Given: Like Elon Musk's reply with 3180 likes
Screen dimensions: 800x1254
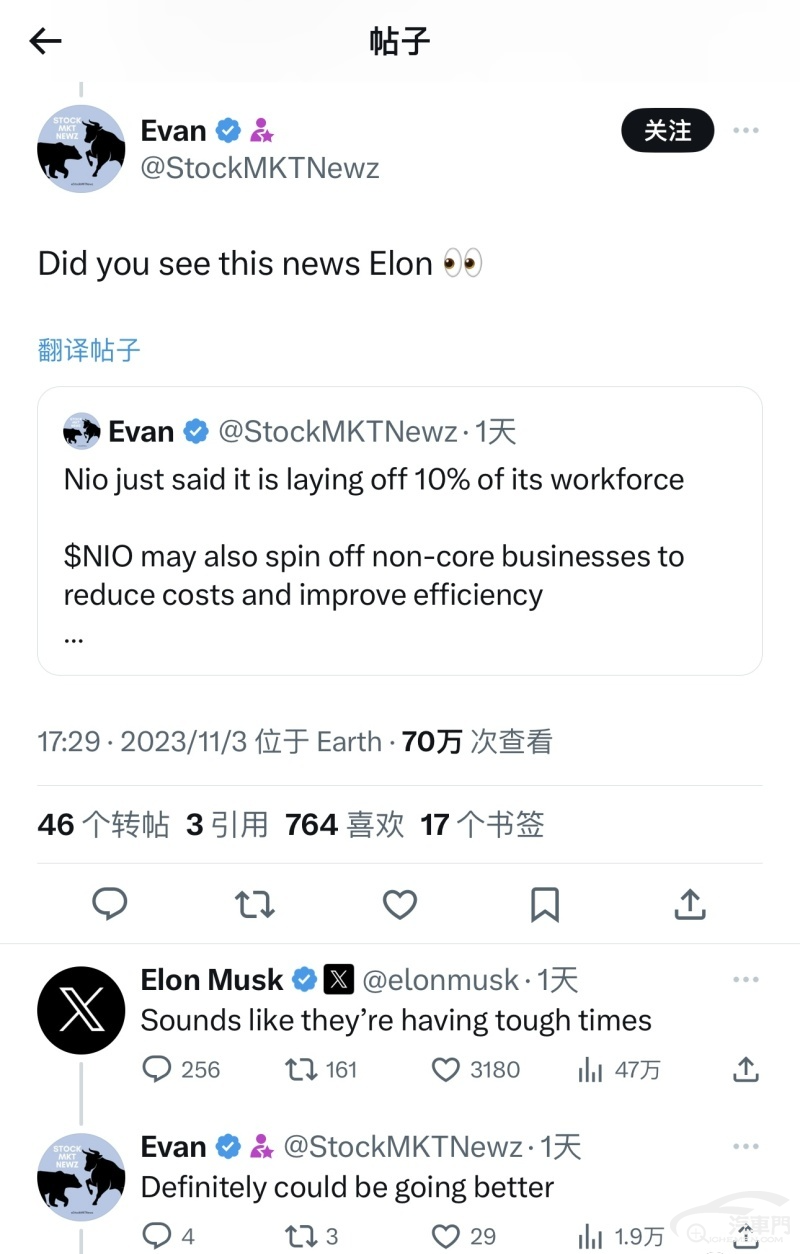Looking at the screenshot, I should tap(476, 1070).
